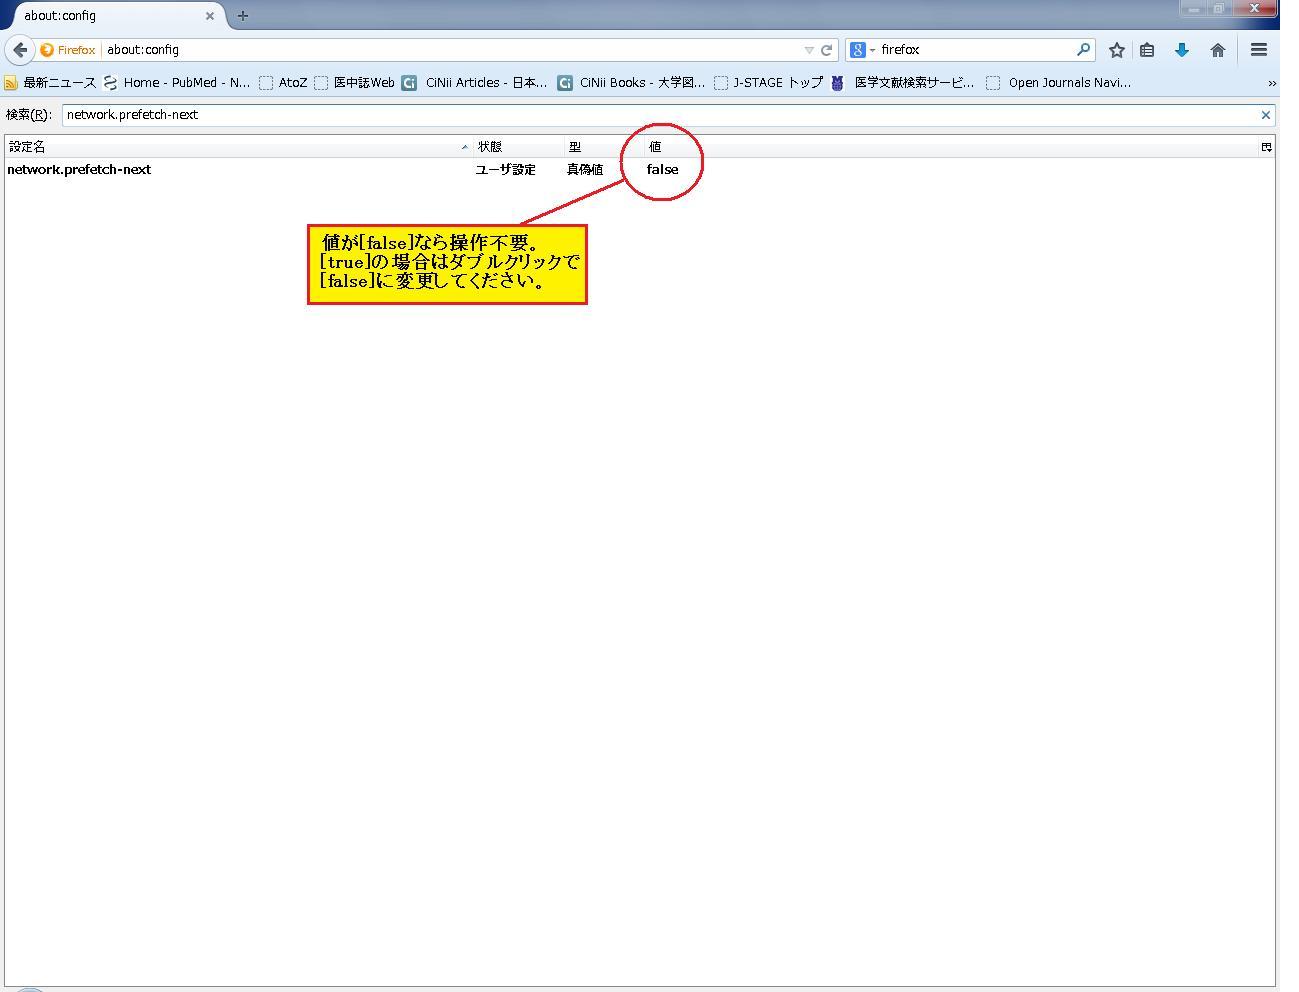Open the Open Journals Navi bookmark

tap(1059, 83)
